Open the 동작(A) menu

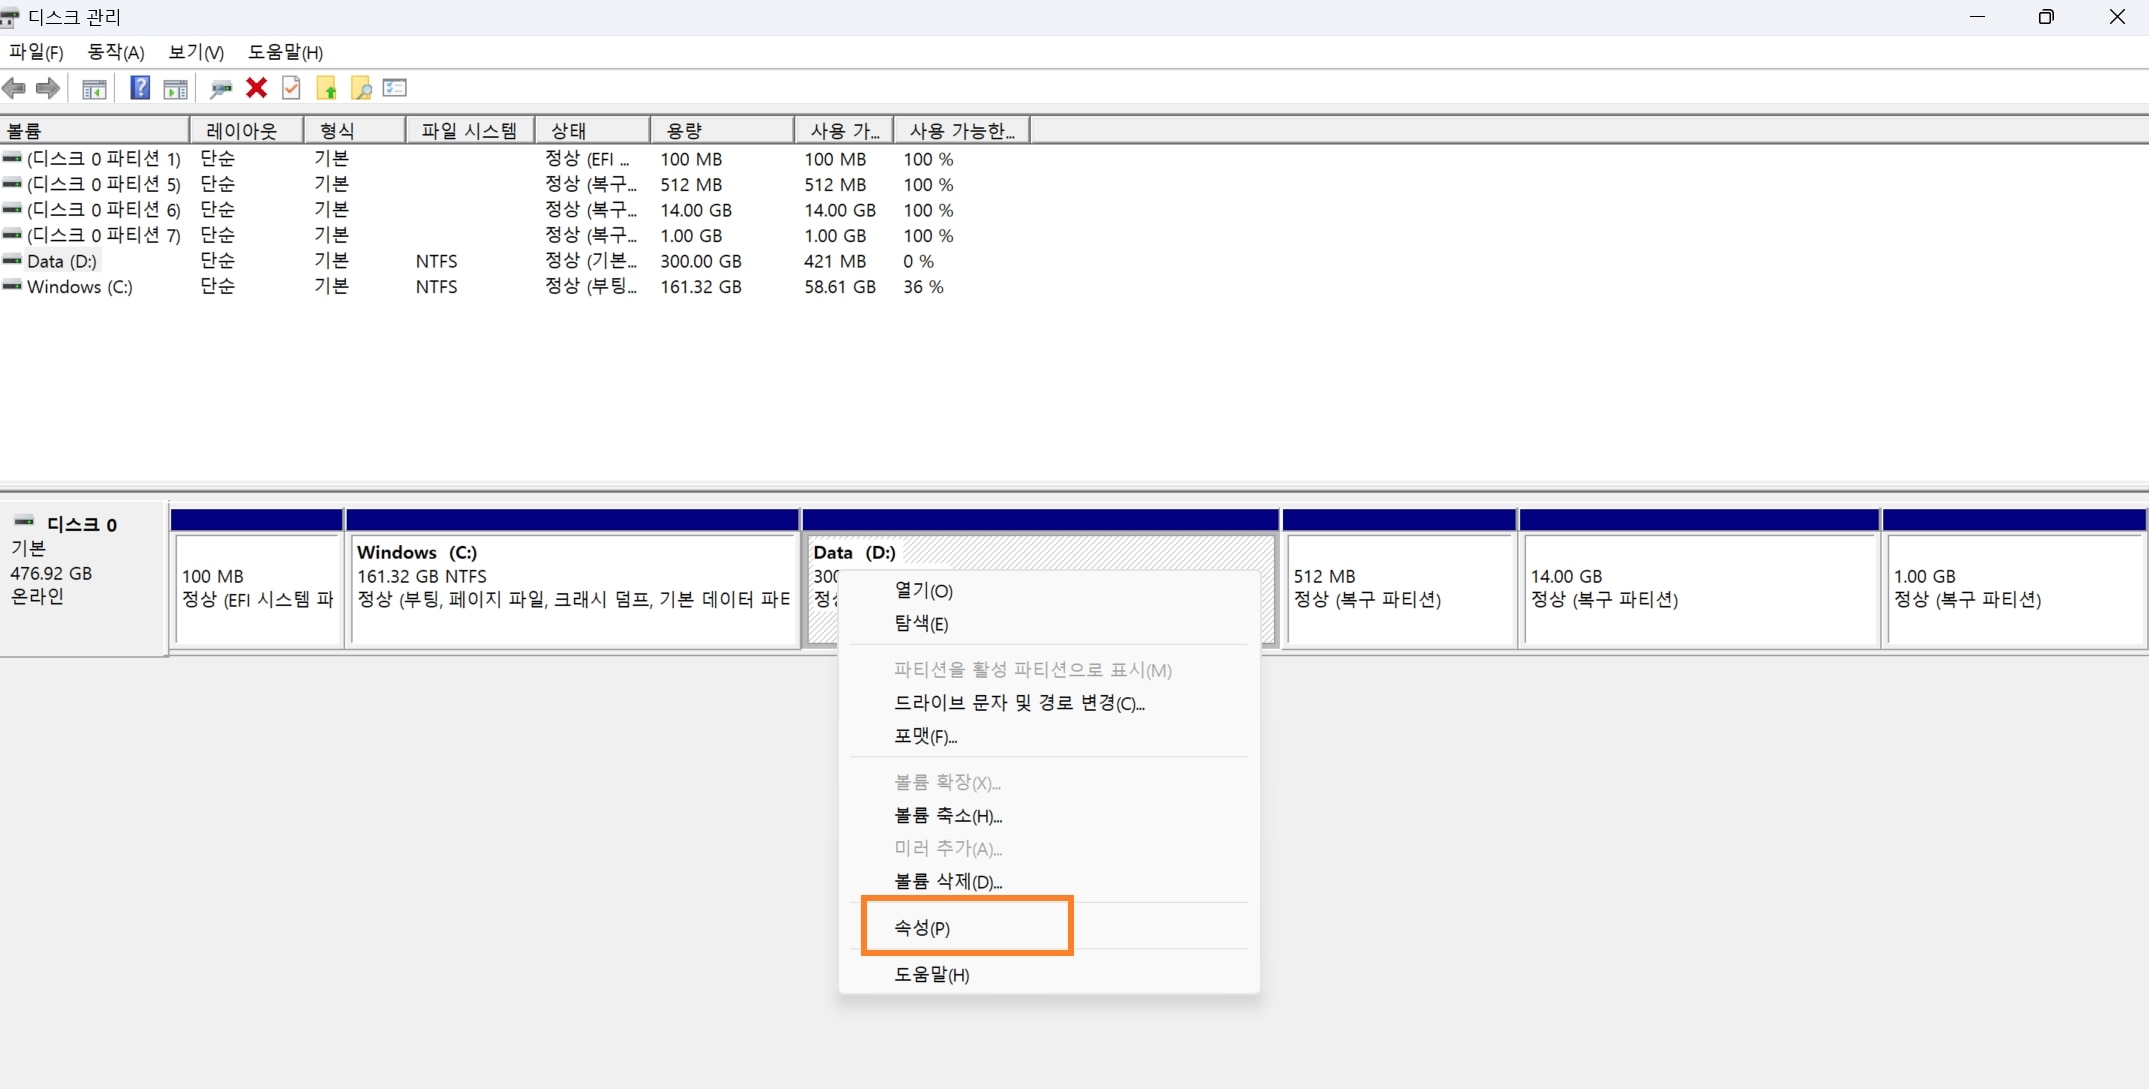[114, 51]
